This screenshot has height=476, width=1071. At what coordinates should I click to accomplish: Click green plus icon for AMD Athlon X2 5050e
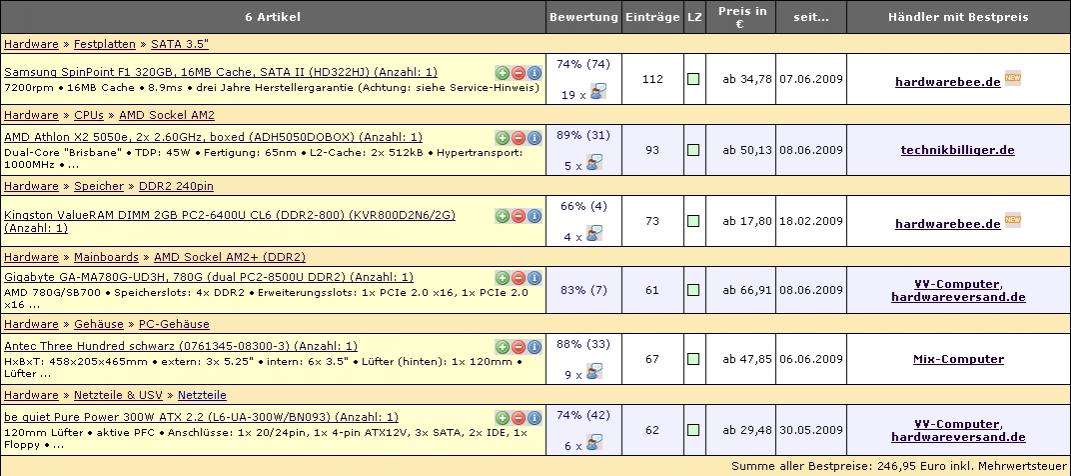[x=502, y=137]
